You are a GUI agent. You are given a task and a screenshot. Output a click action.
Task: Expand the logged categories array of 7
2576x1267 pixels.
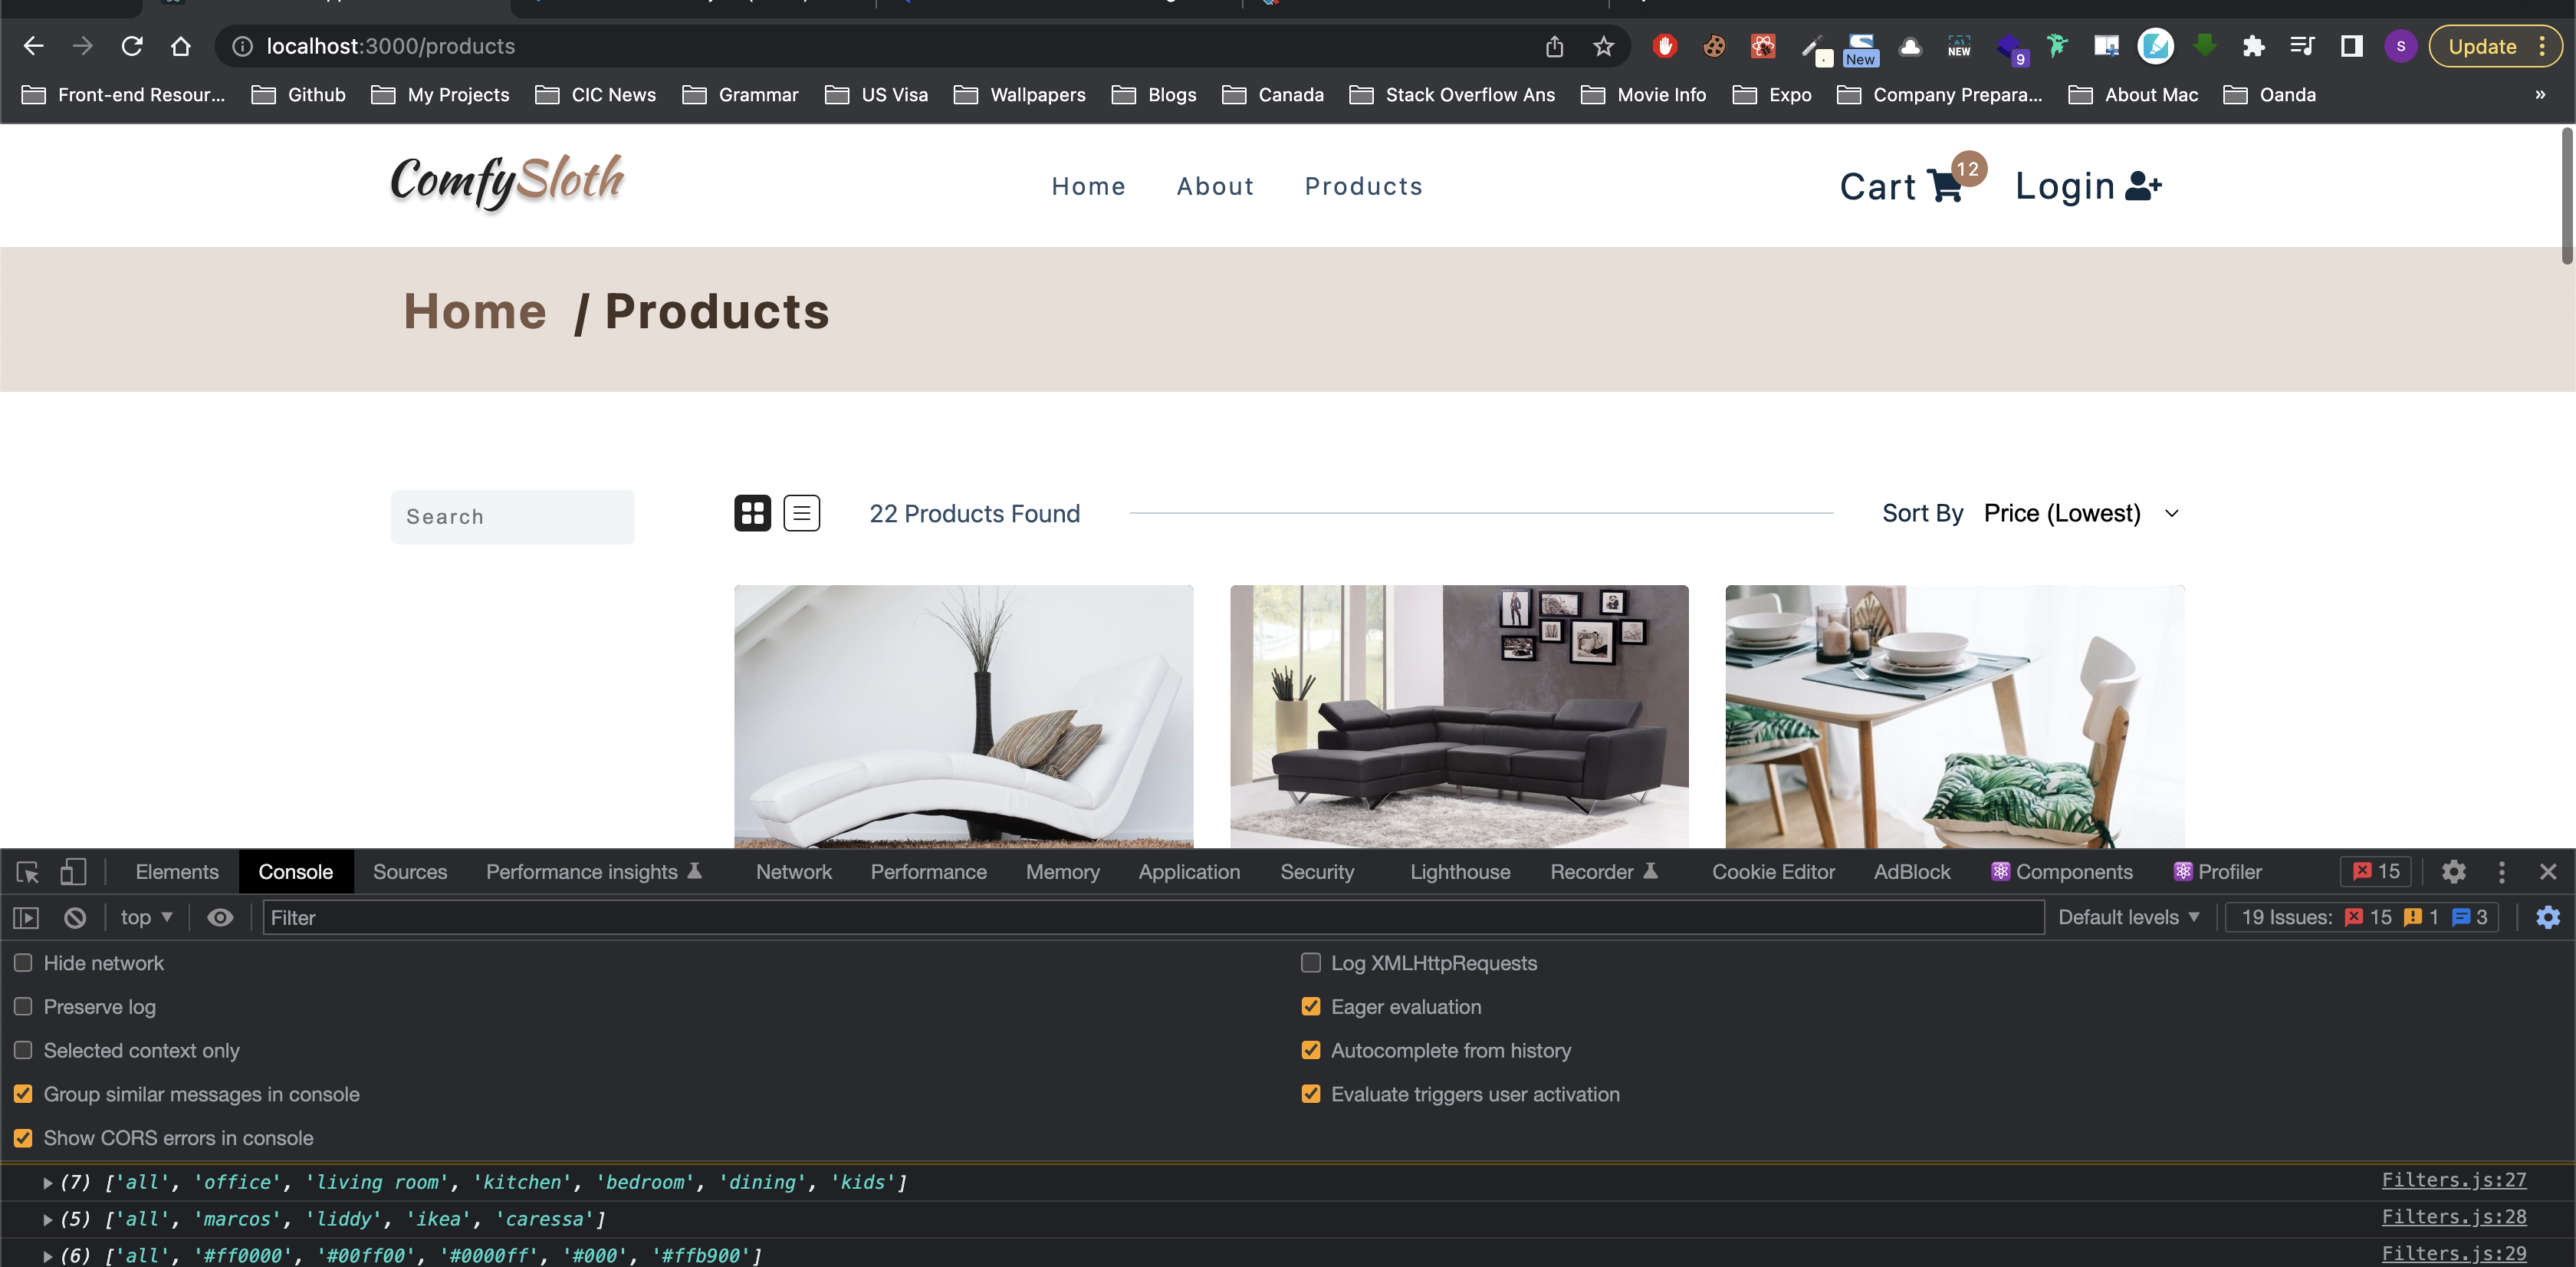(47, 1182)
